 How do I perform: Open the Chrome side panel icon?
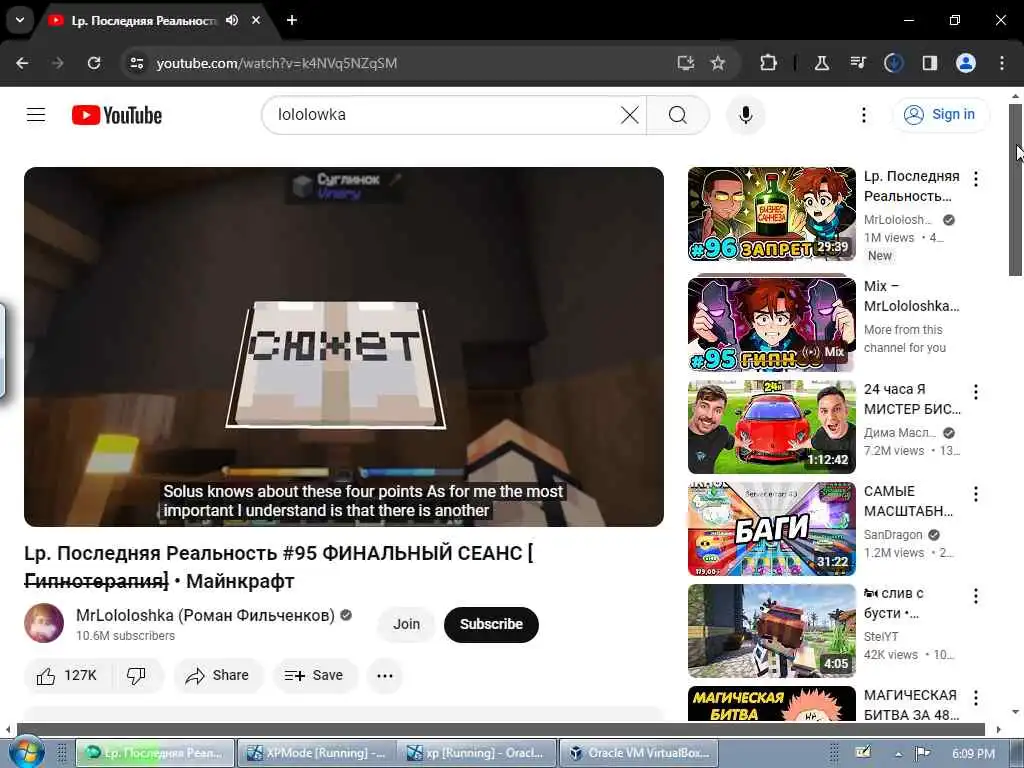coord(929,63)
